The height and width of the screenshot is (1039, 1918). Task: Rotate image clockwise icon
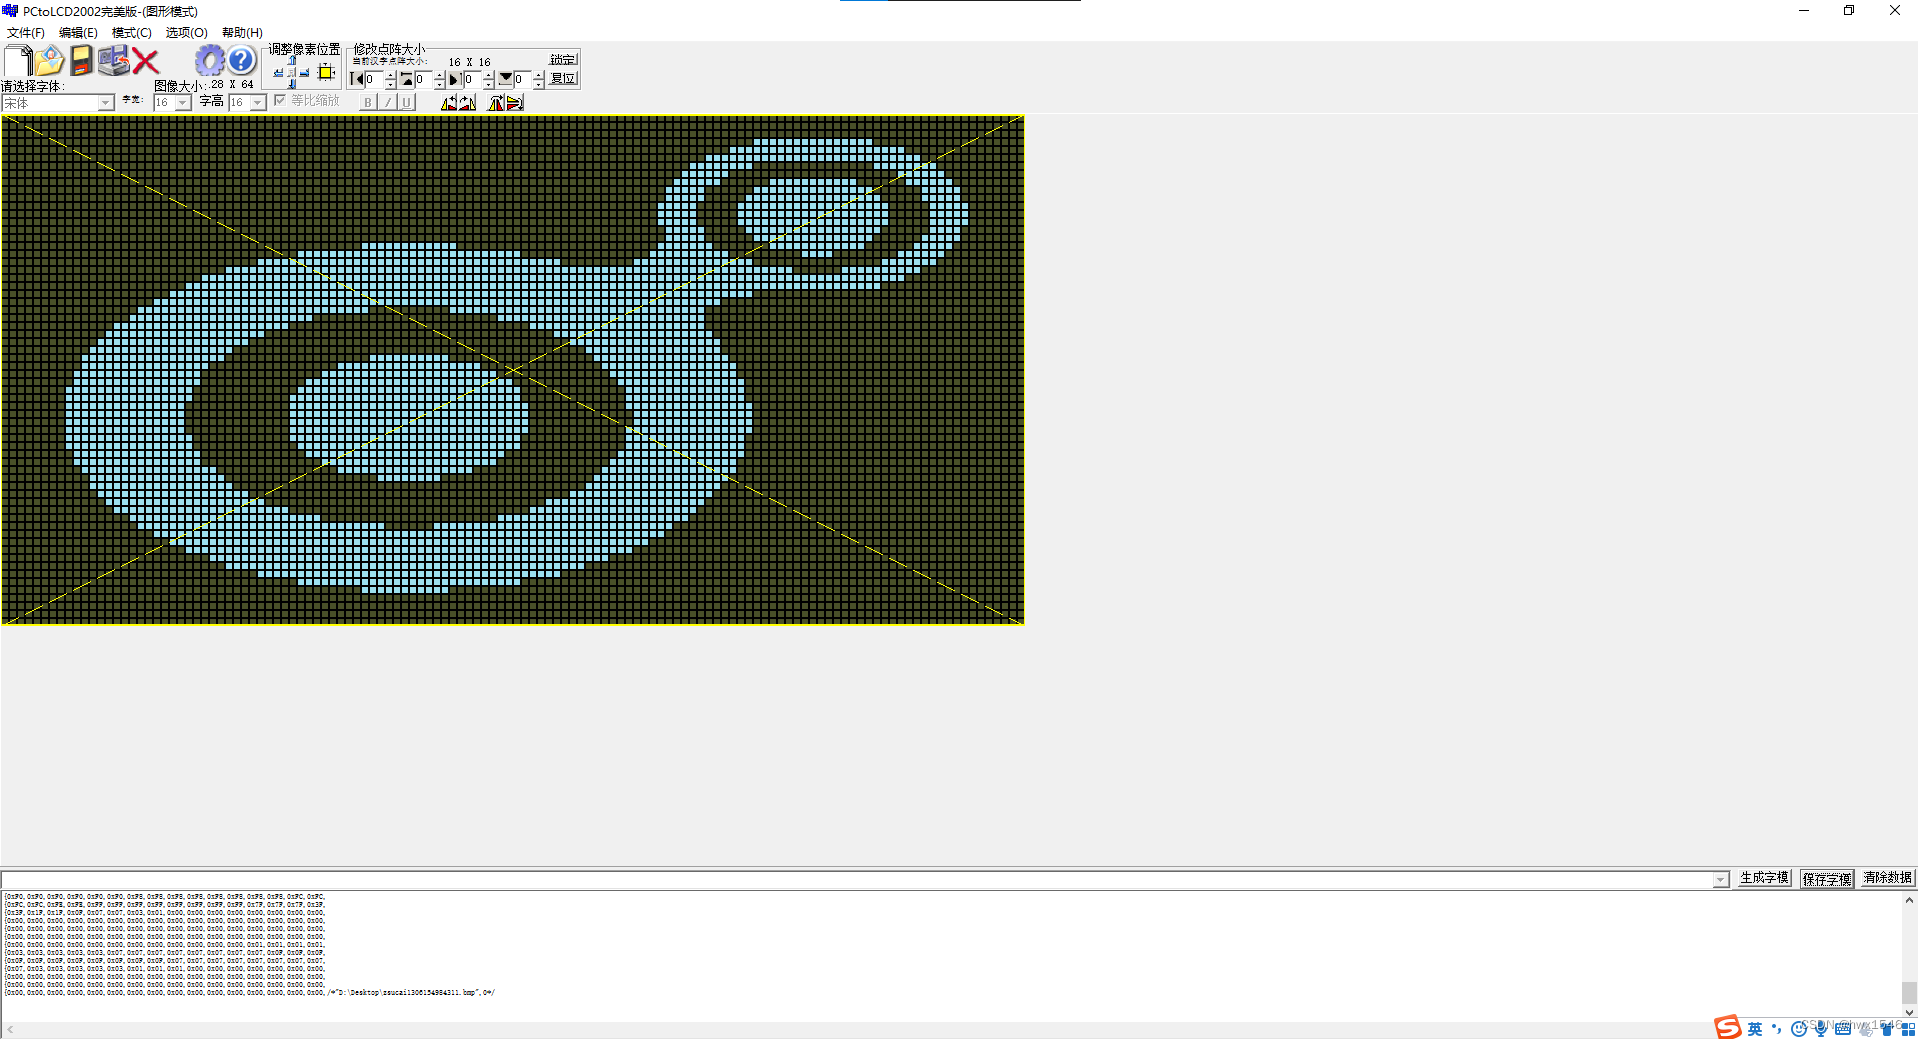tap(467, 102)
